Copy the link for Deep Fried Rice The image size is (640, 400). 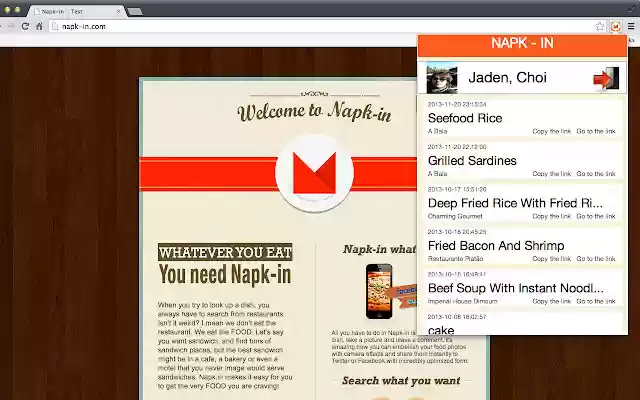click(x=551, y=216)
